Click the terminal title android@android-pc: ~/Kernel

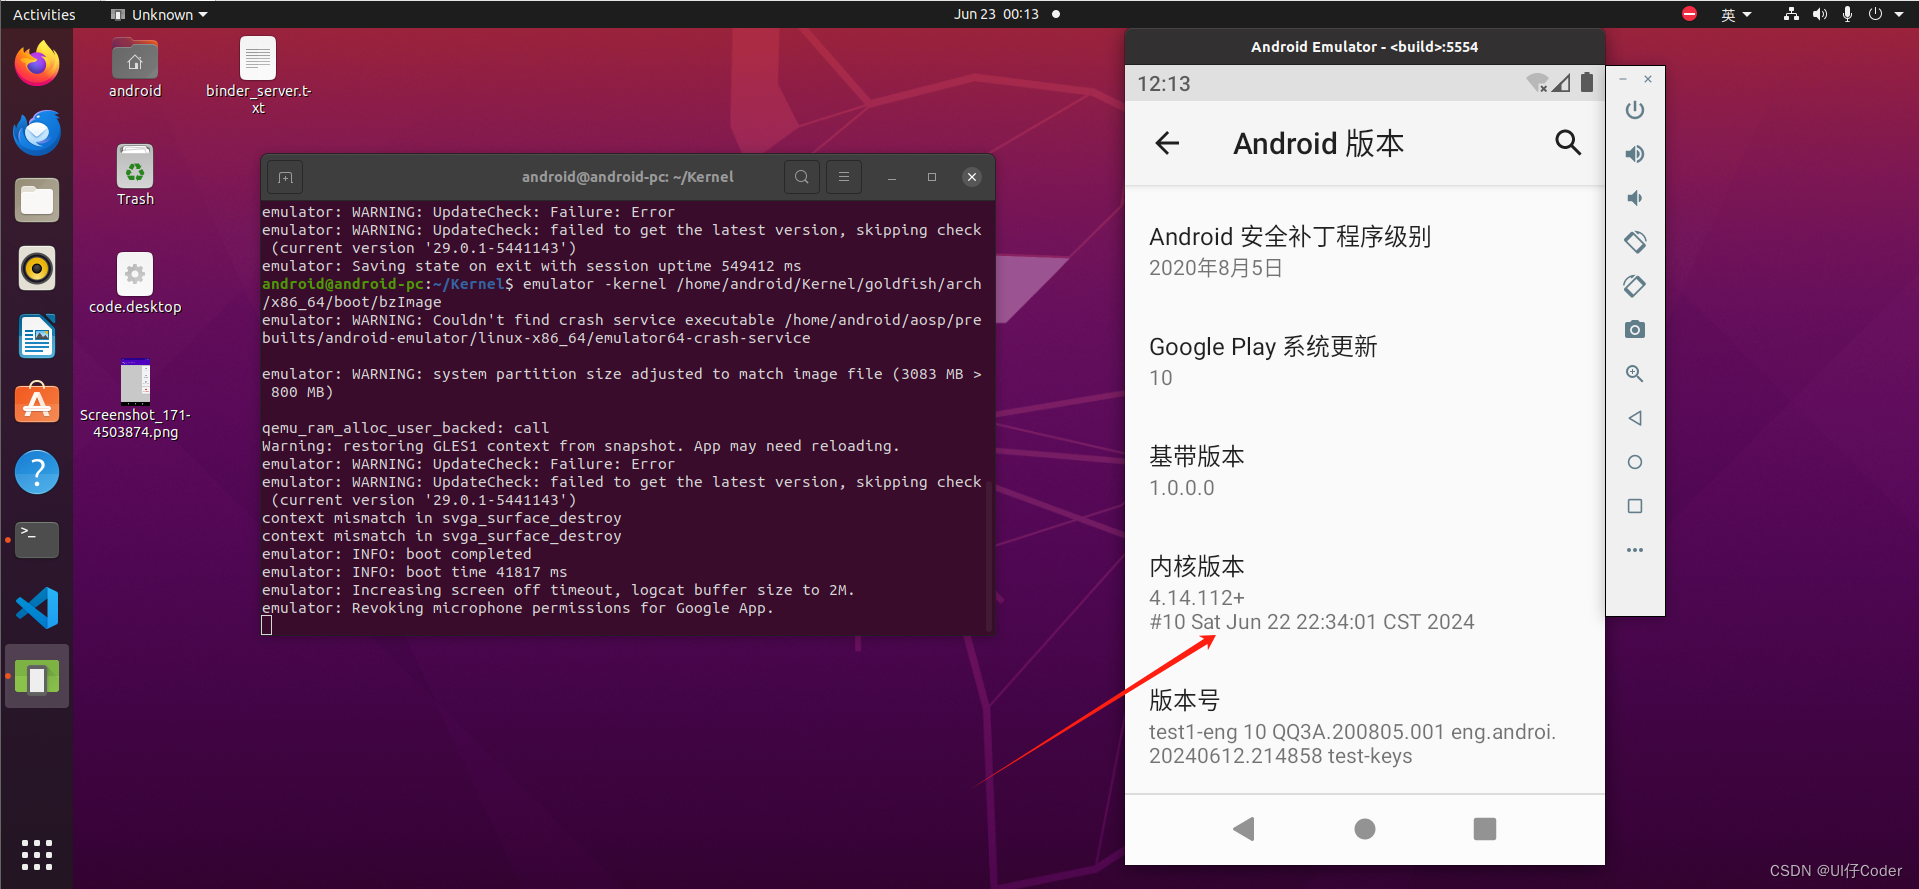tap(628, 177)
